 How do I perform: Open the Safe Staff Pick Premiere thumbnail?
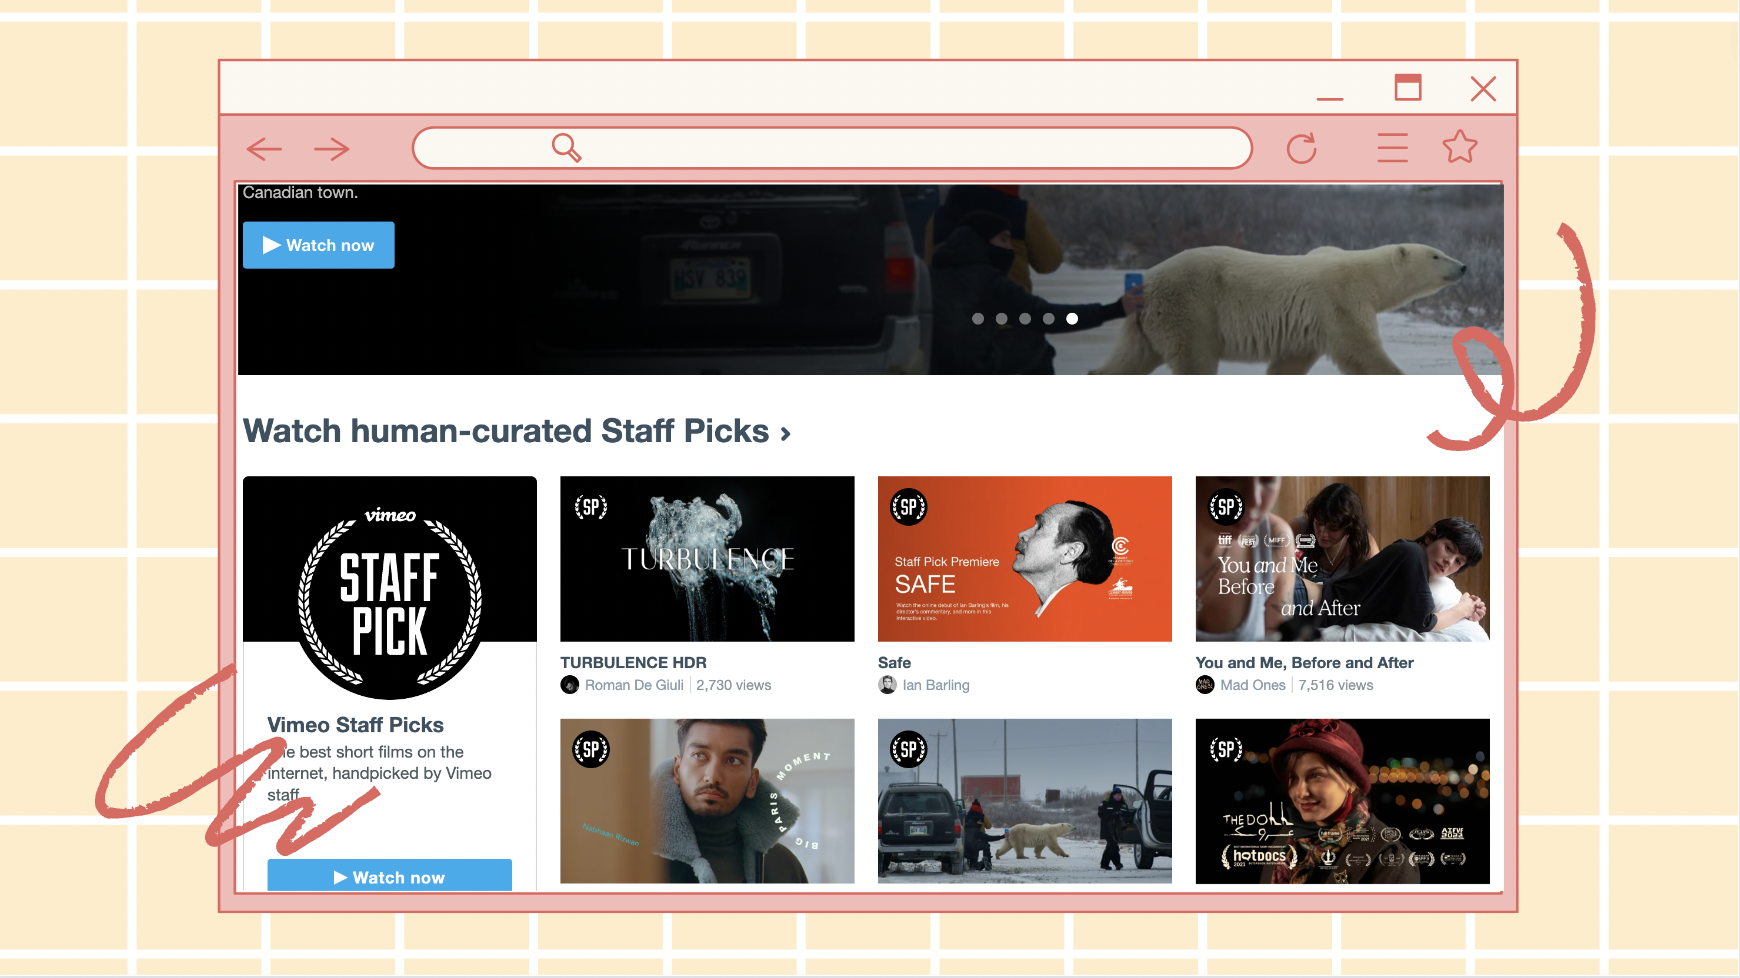1025,559
